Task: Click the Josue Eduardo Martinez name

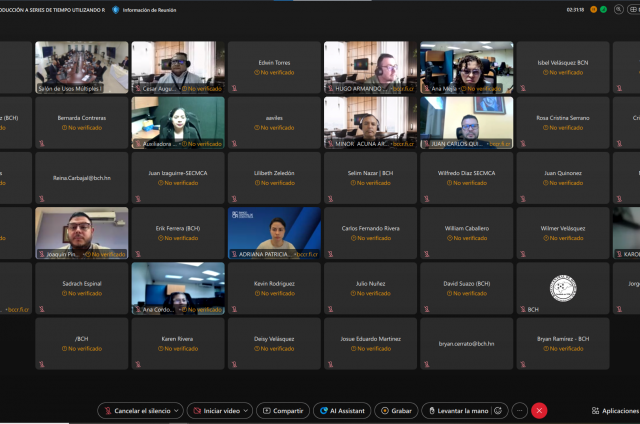Action: pyautogui.click(x=371, y=339)
